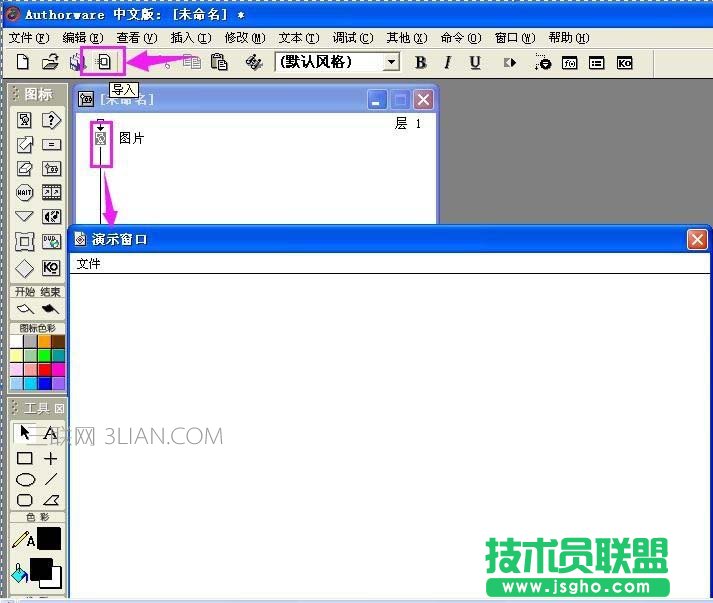Toggle Italic text formatting
This screenshot has width=713, height=603.
447,62
